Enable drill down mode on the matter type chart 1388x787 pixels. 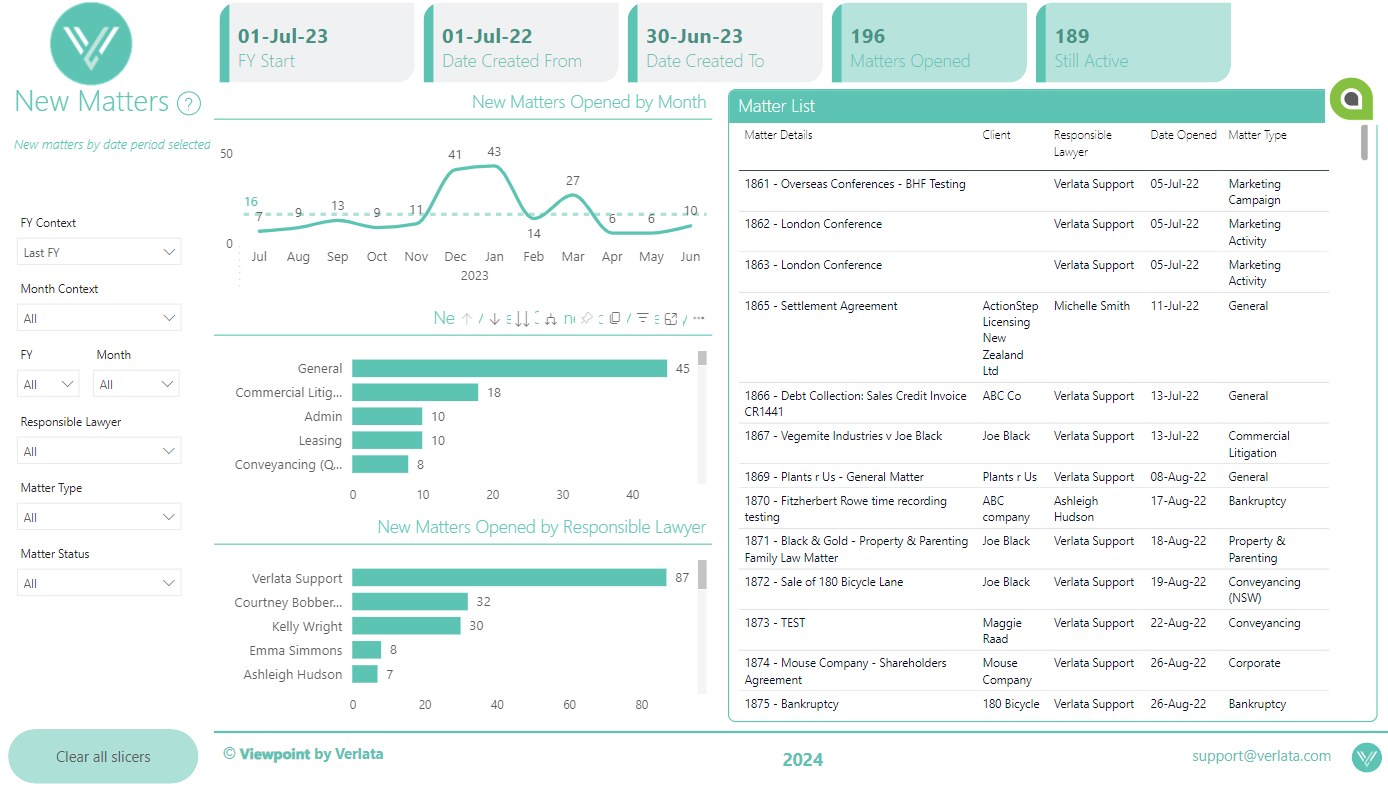[x=494, y=318]
